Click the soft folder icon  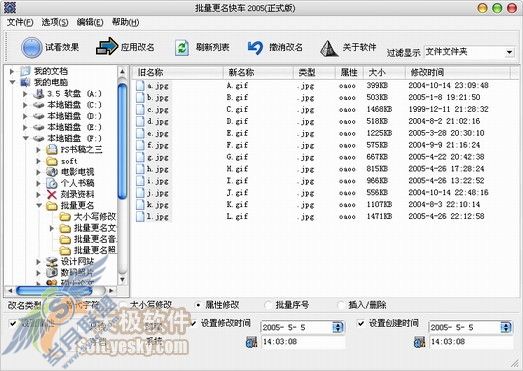coord(52,161)
